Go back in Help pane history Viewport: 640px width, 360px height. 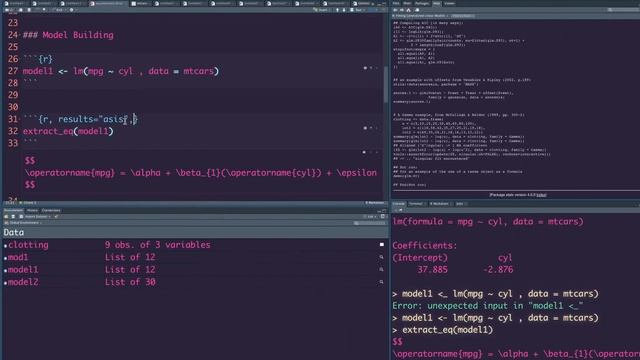tap(396, 10)
